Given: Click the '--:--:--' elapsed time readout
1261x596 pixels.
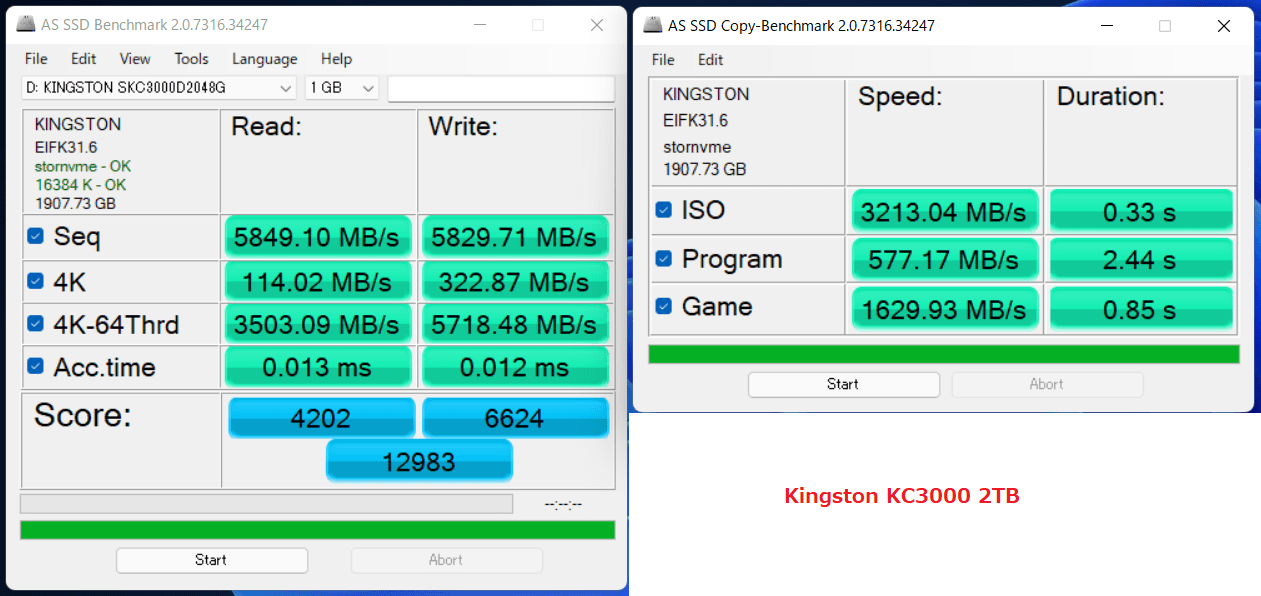Looking at the screenshot, I should coord(563,504).
